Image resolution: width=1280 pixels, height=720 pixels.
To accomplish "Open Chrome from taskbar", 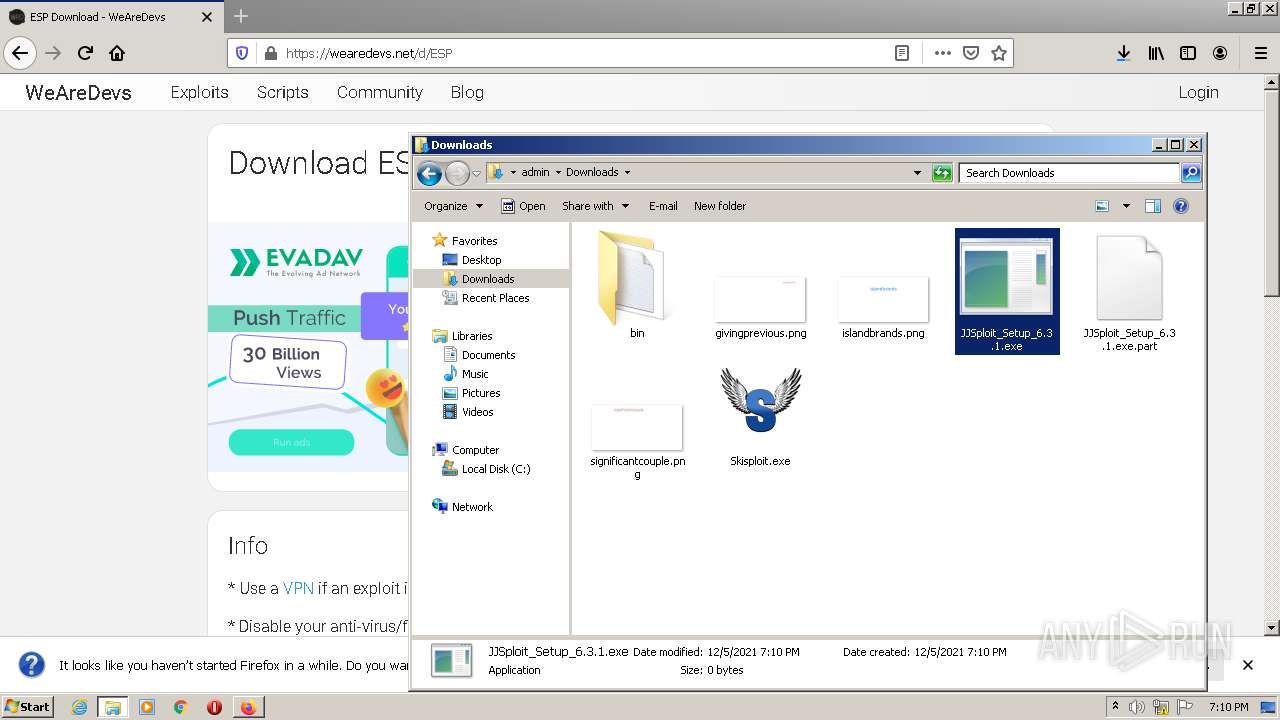I will point(180,707).
